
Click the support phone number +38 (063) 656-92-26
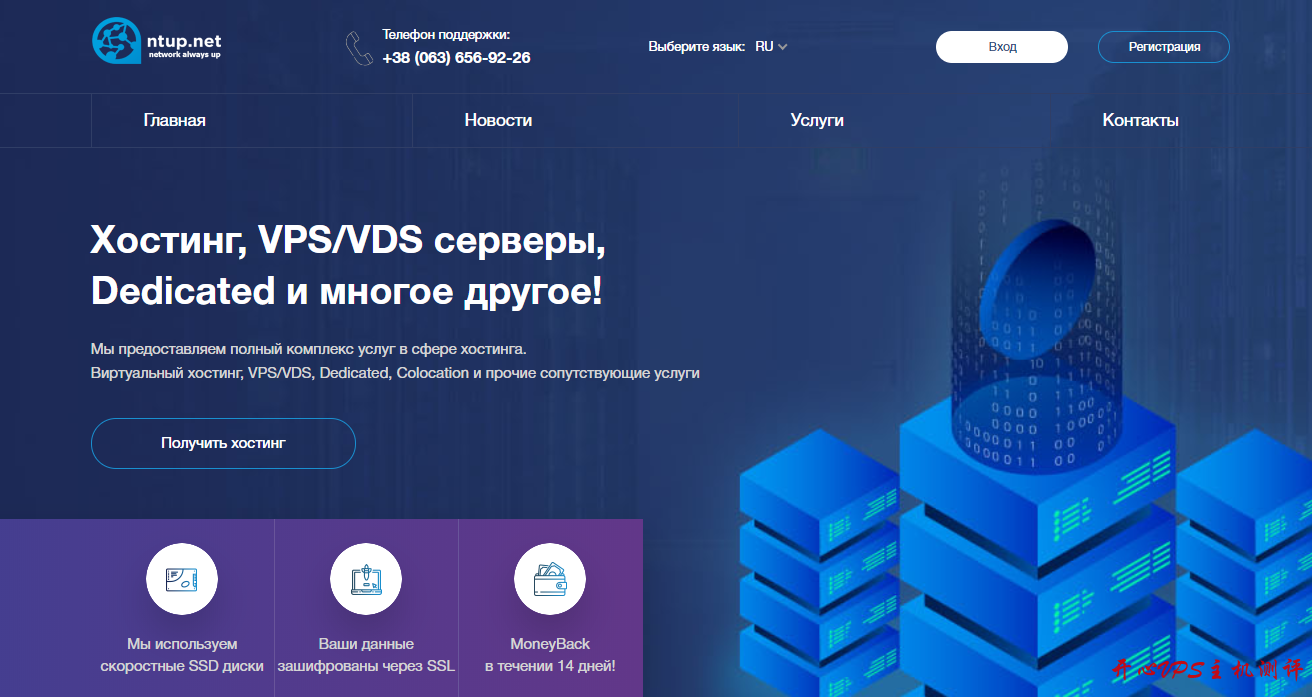(456, 58)
